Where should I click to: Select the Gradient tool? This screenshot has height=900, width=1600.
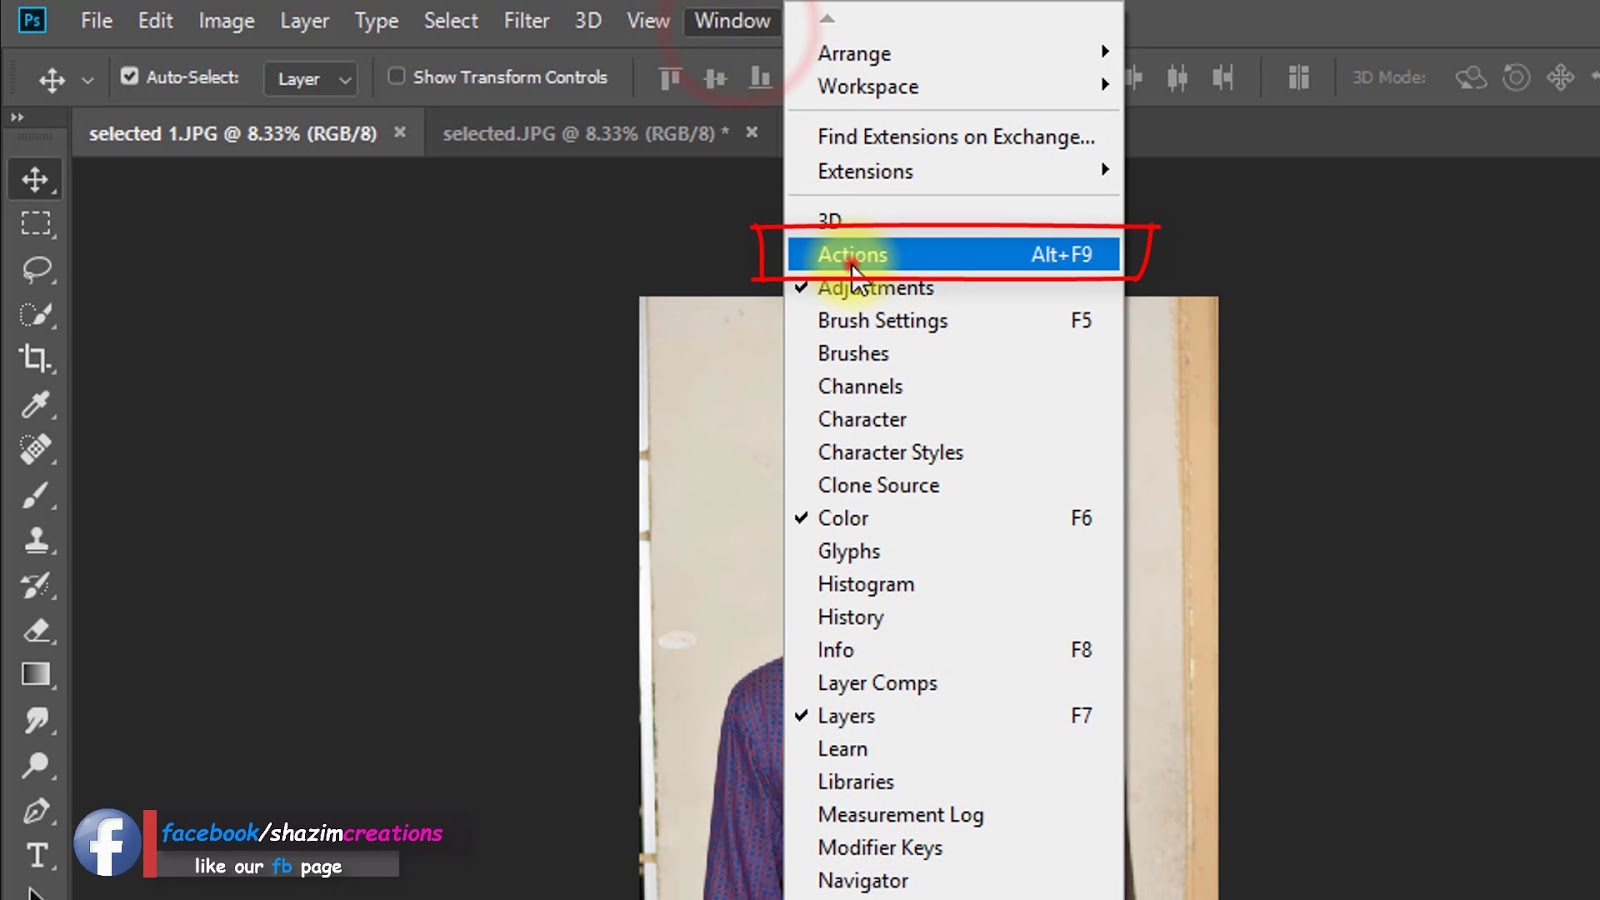(x=36, y=675)
